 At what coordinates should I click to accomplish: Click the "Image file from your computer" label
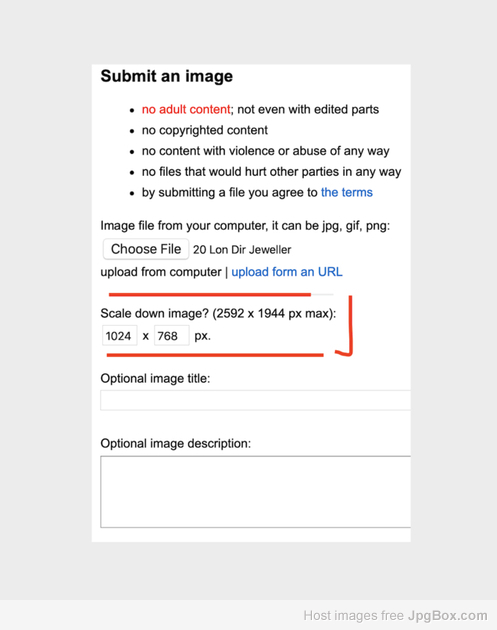coord(245,226)
